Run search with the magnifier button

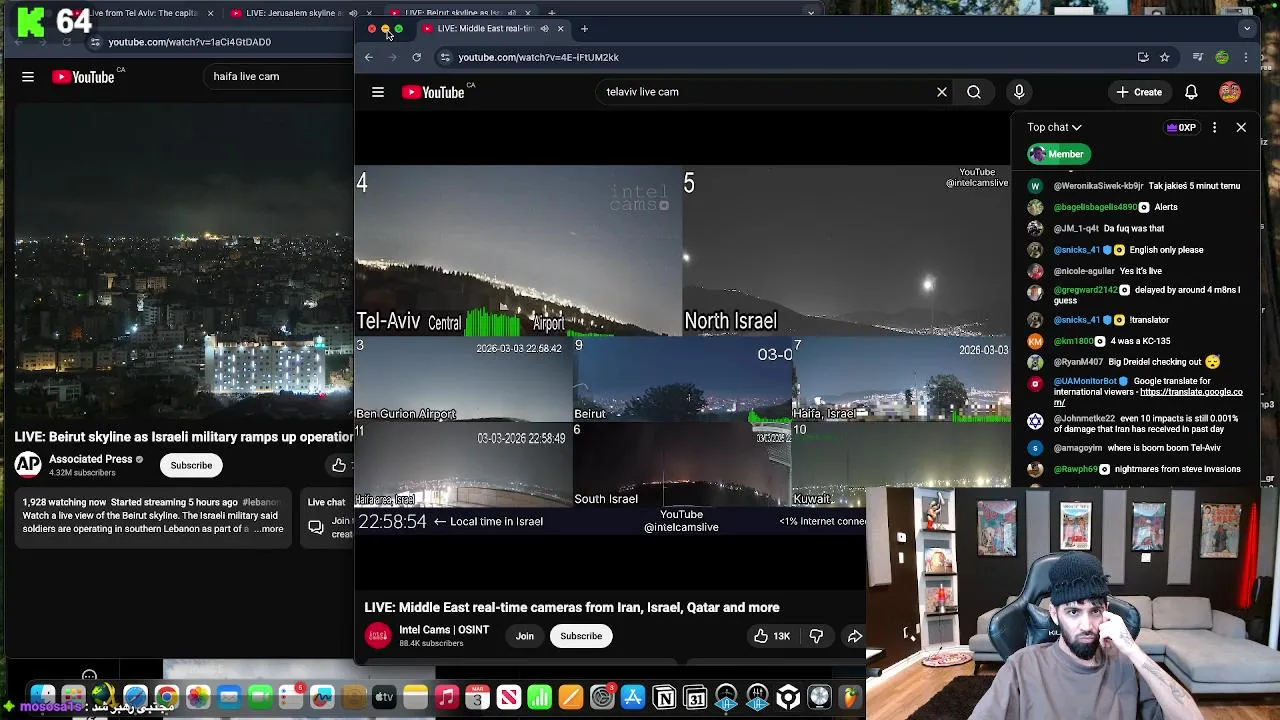pos(974,92)
